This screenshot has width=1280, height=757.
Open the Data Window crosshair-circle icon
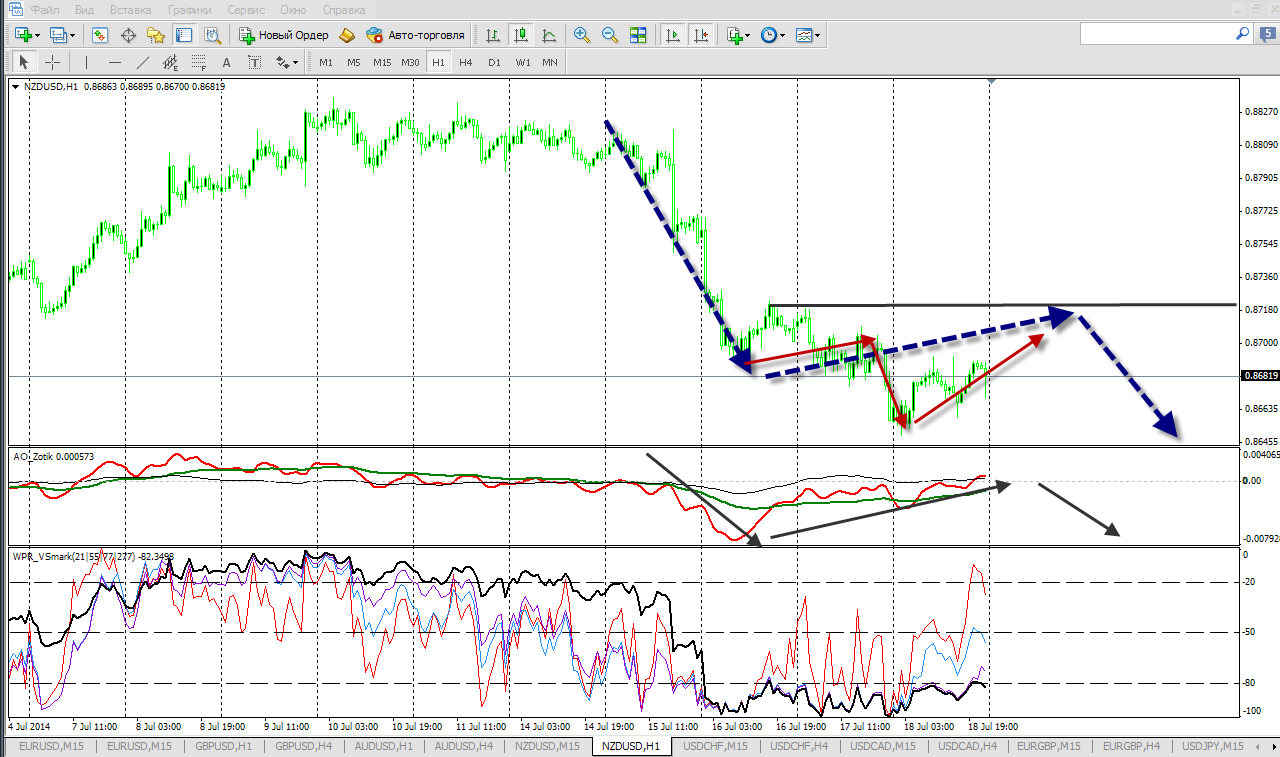pos(128,35)
